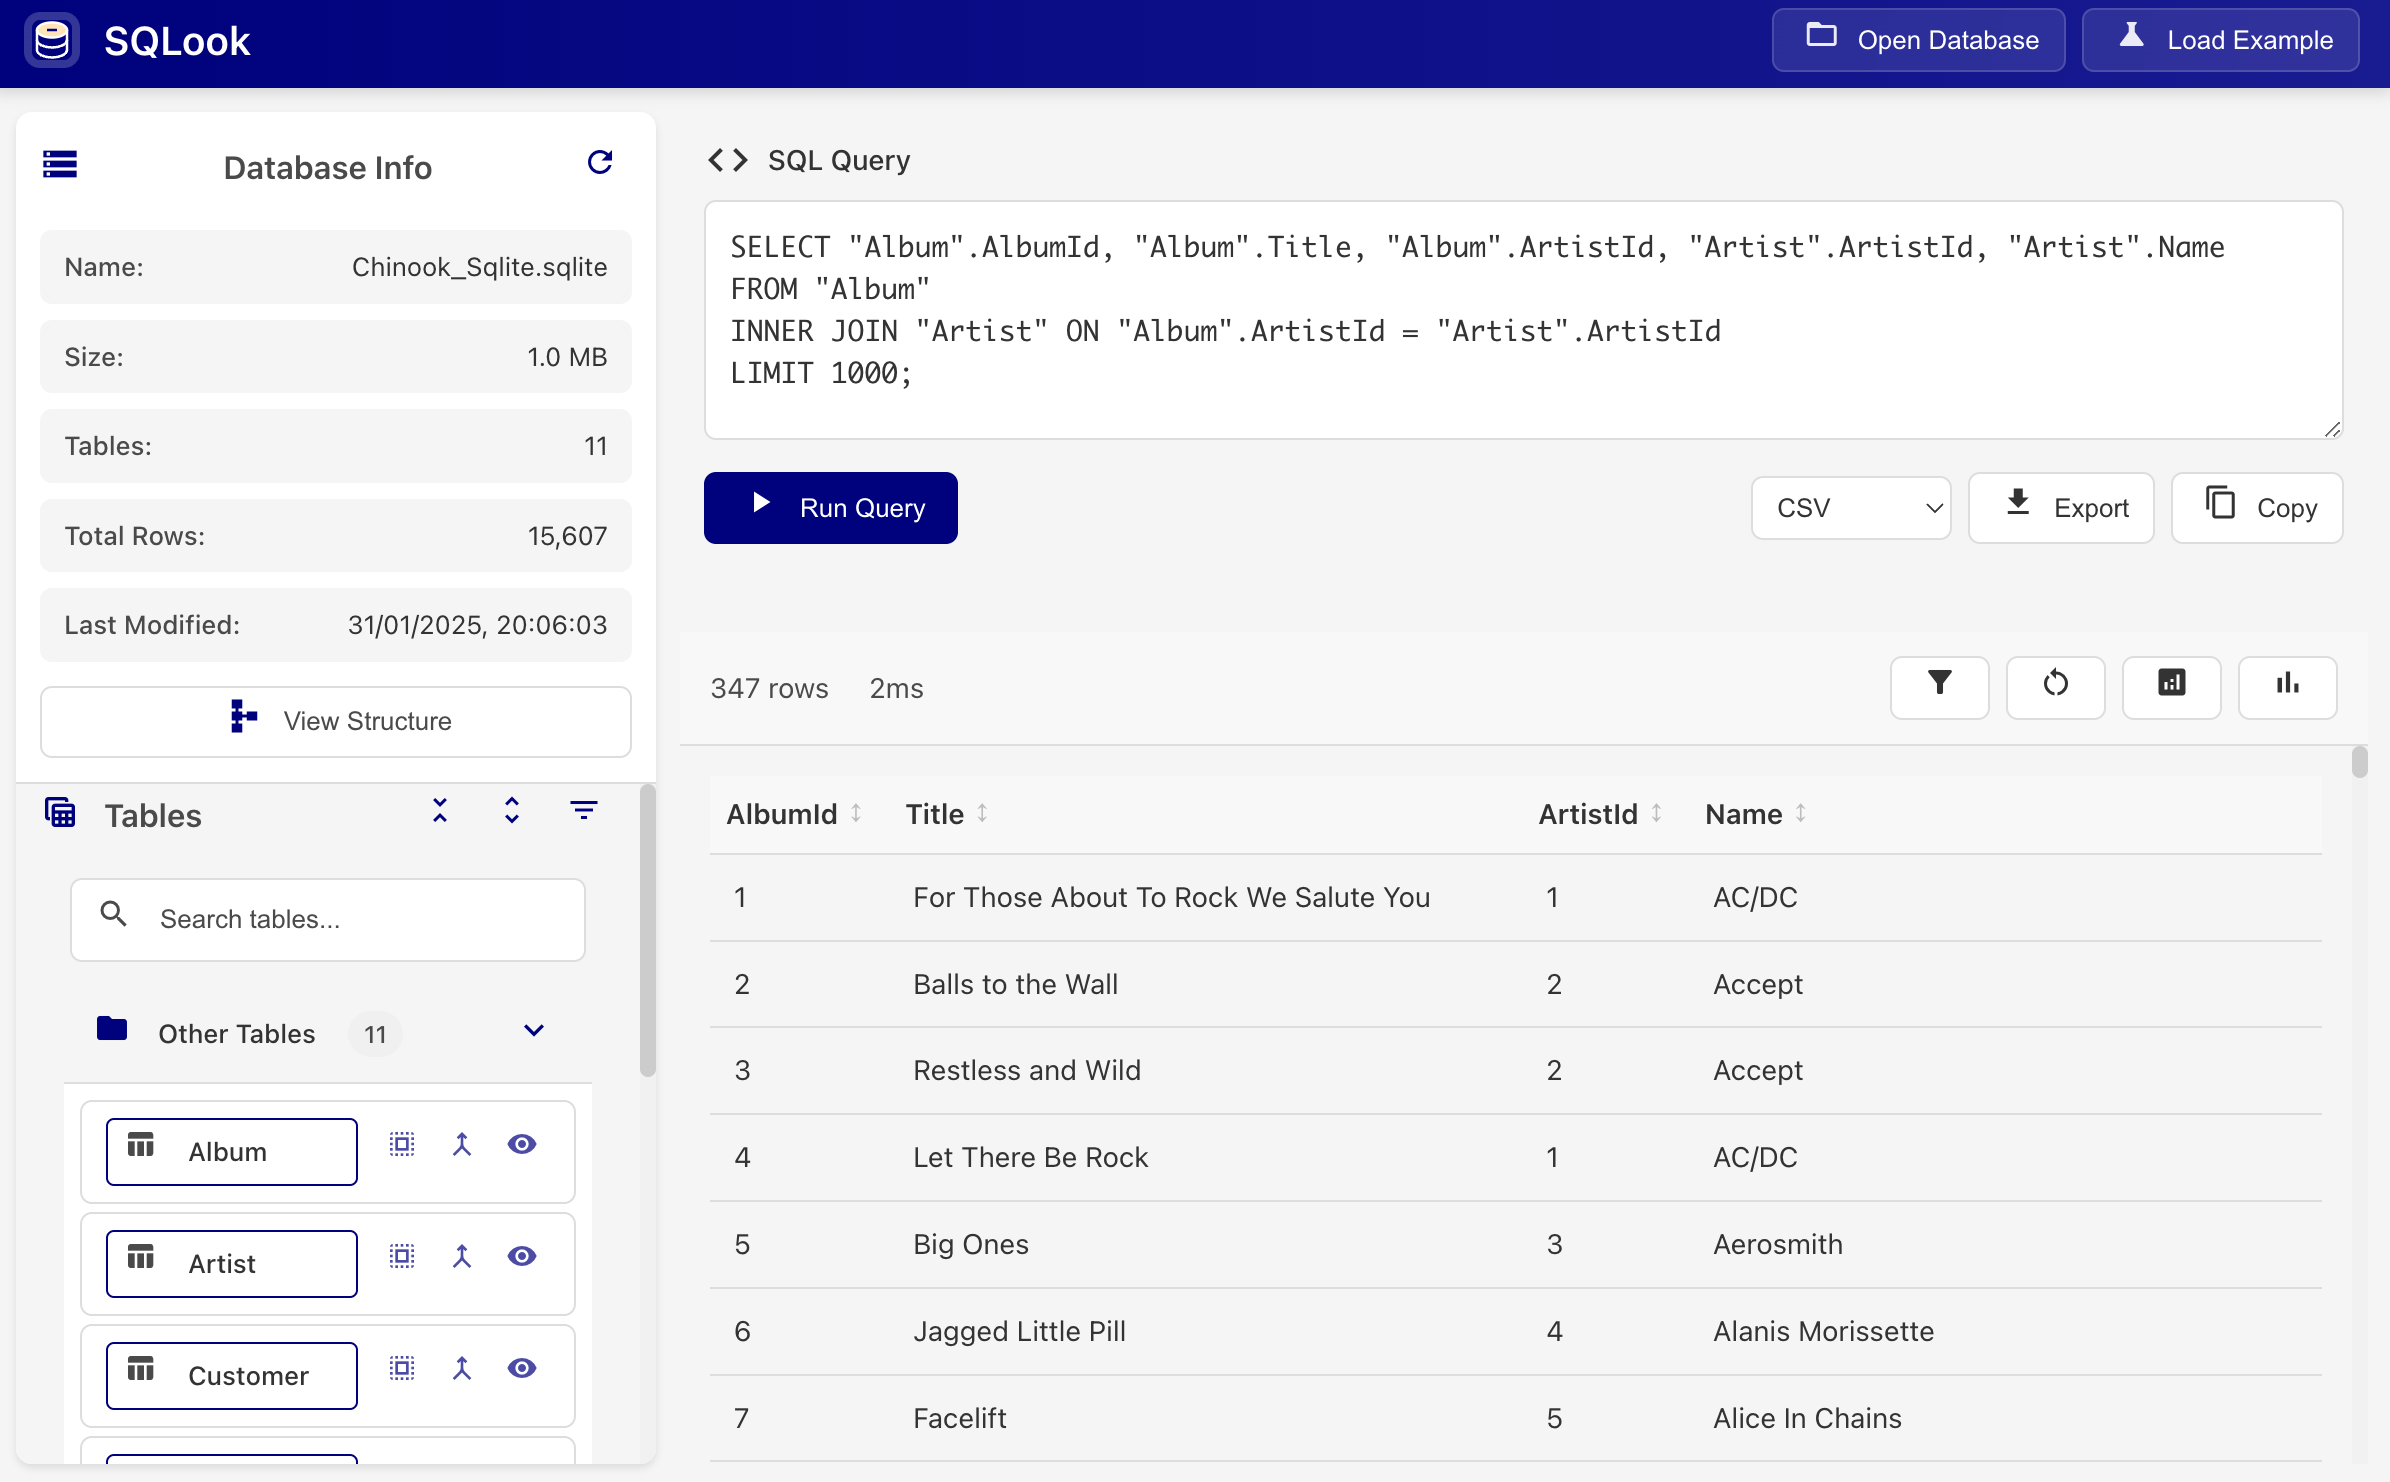The height and width of the screenshot is (1482, 2390).
Task: Open the bar chart view
Action: (x=2287, y=687)
